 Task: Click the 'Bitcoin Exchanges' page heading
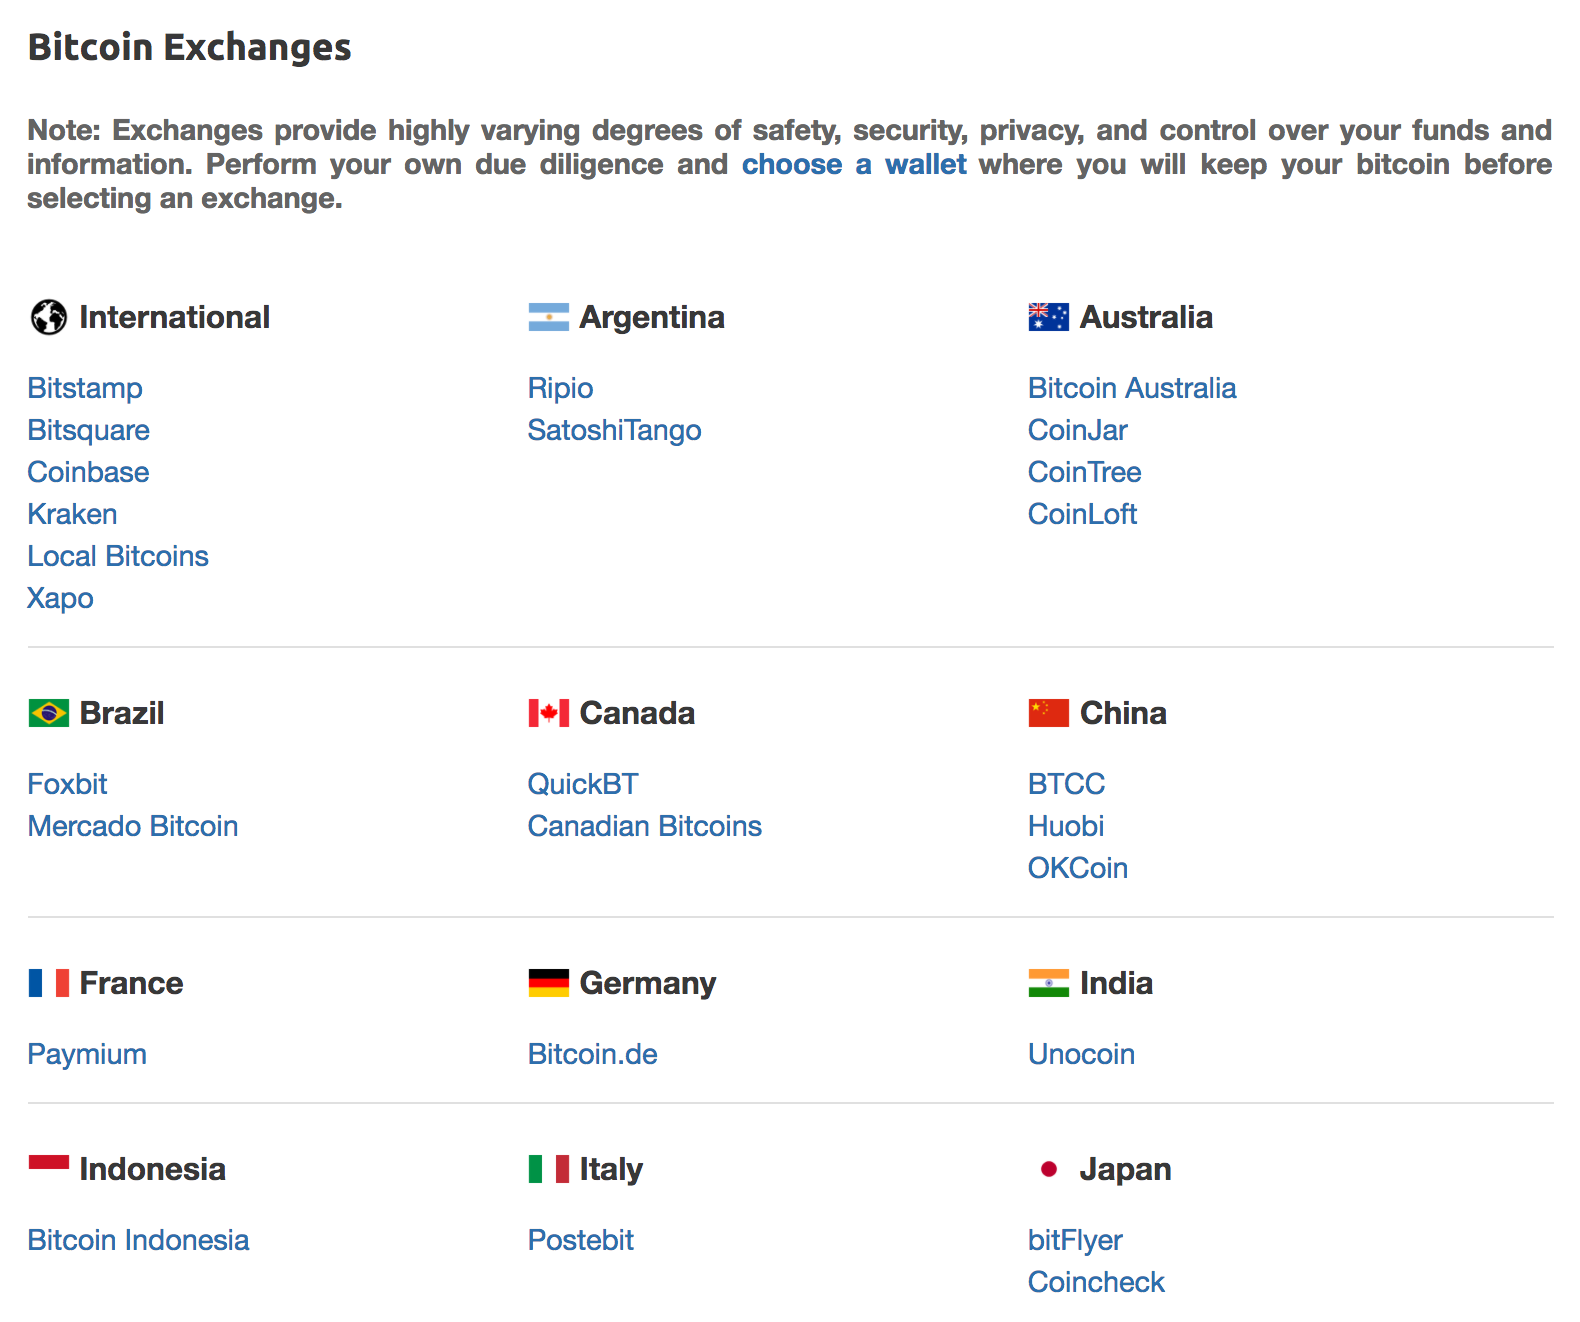tap(190, 48)
